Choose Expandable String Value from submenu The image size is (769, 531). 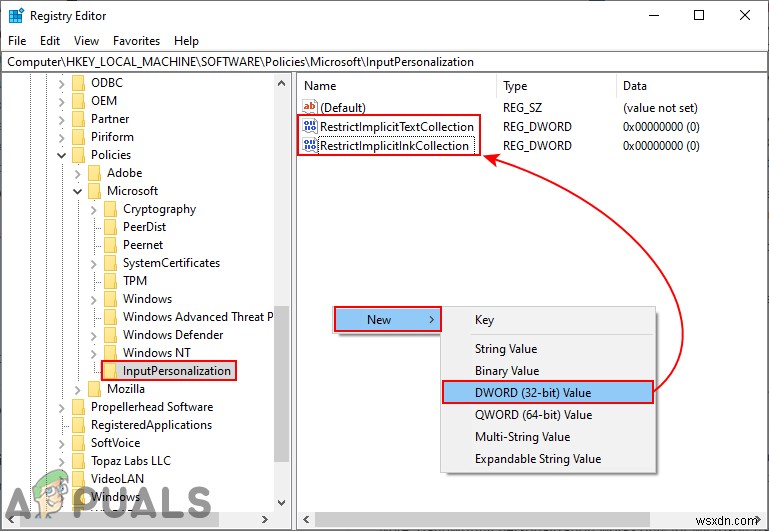(548, 459)
